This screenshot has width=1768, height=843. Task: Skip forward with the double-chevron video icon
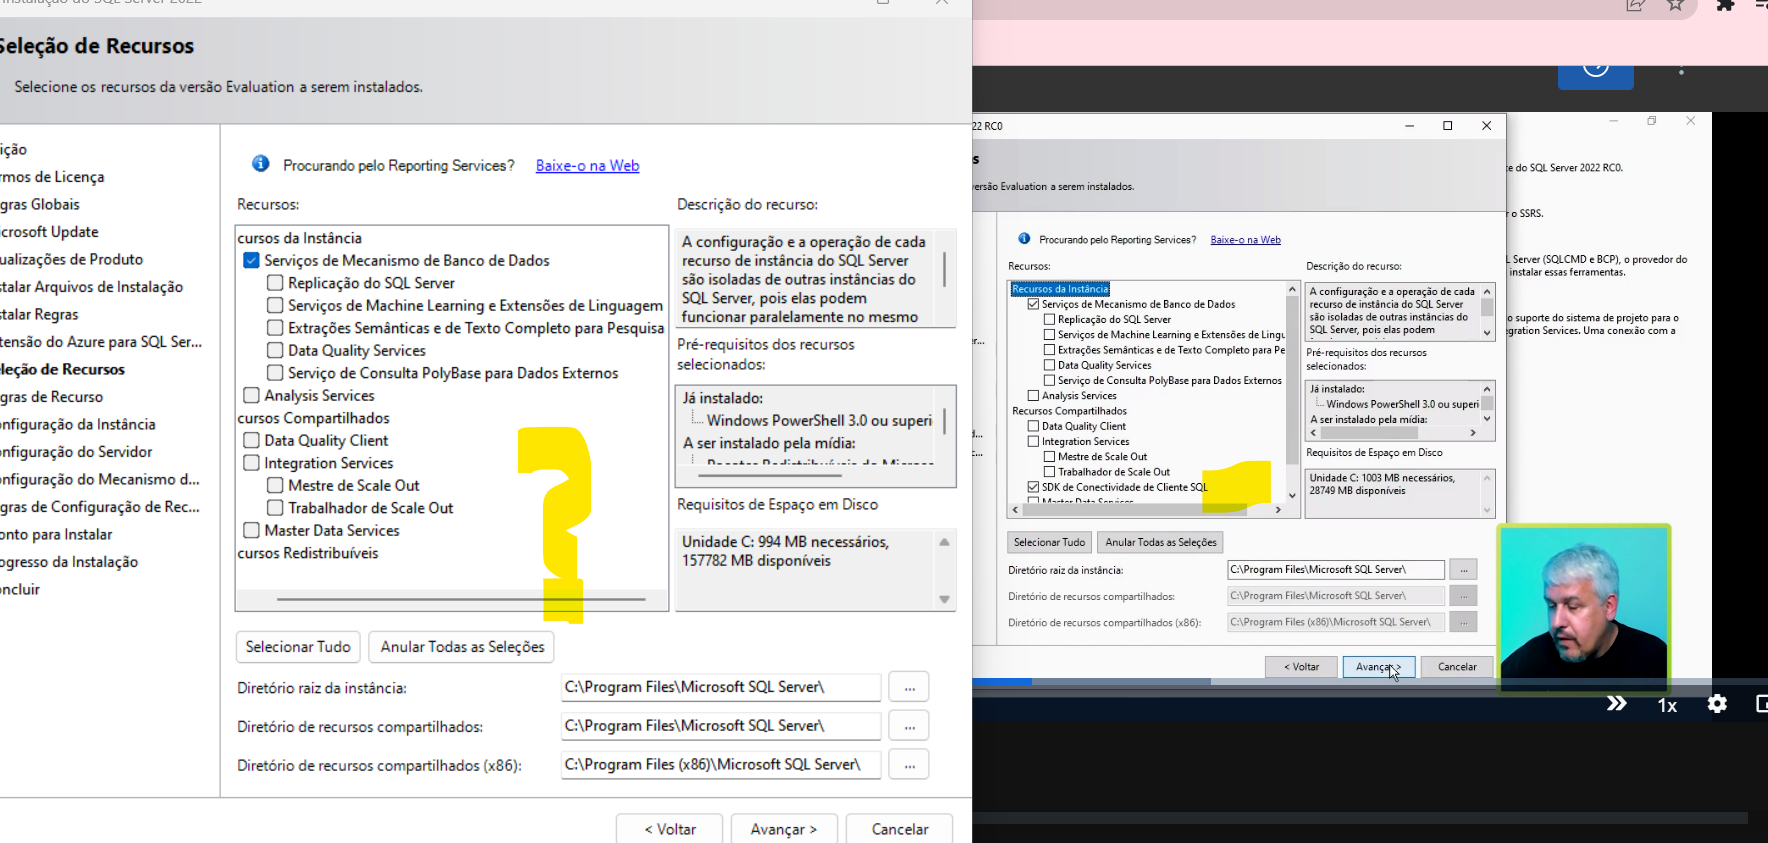(1616, 704)
